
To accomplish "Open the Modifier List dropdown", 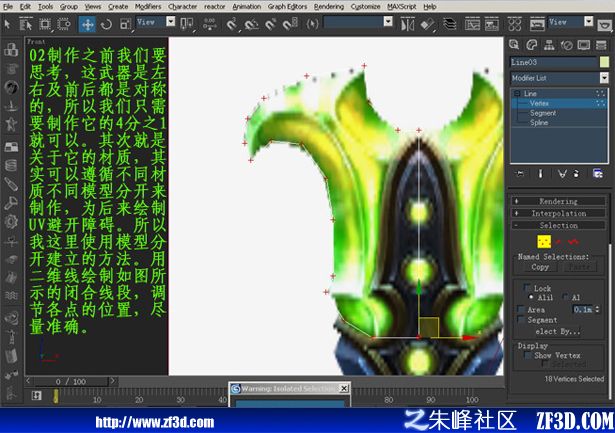I will [x=604, y=78].
